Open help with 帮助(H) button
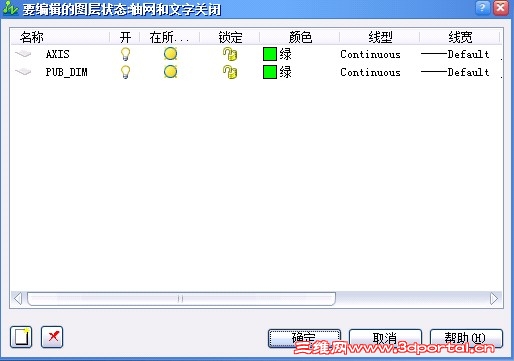The width and height of the screenshot is (514, 361). pyautogui.click(x=466, y=338)
